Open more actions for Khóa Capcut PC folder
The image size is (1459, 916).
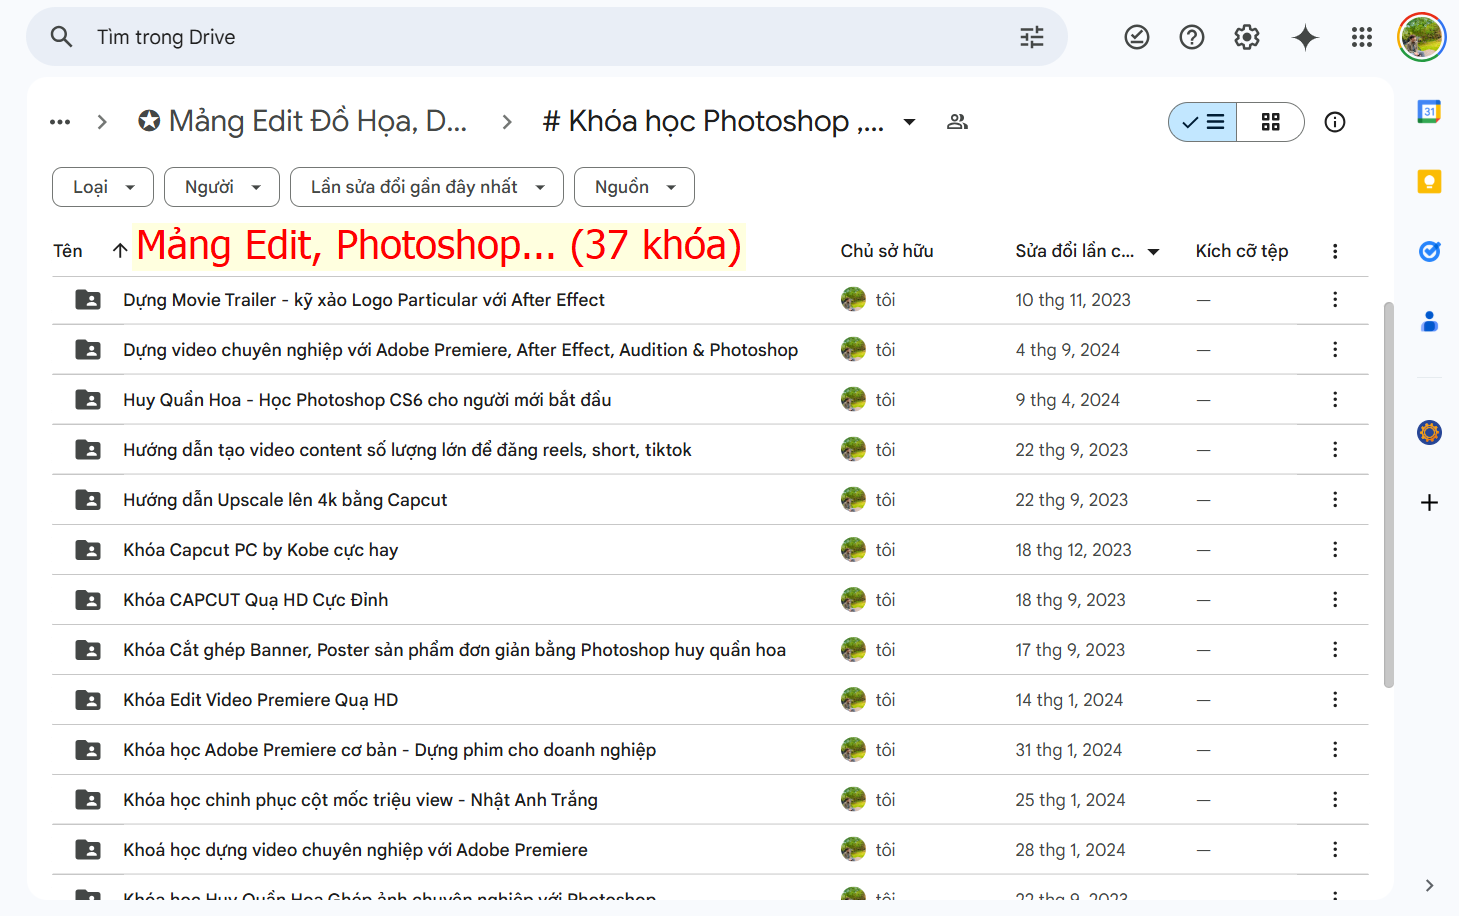[x=1335, y=550]
